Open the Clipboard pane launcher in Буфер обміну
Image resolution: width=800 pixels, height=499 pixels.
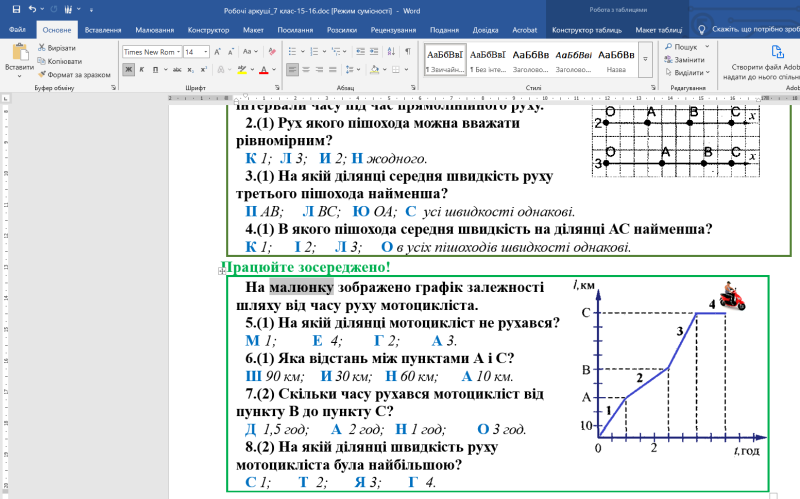113,88
